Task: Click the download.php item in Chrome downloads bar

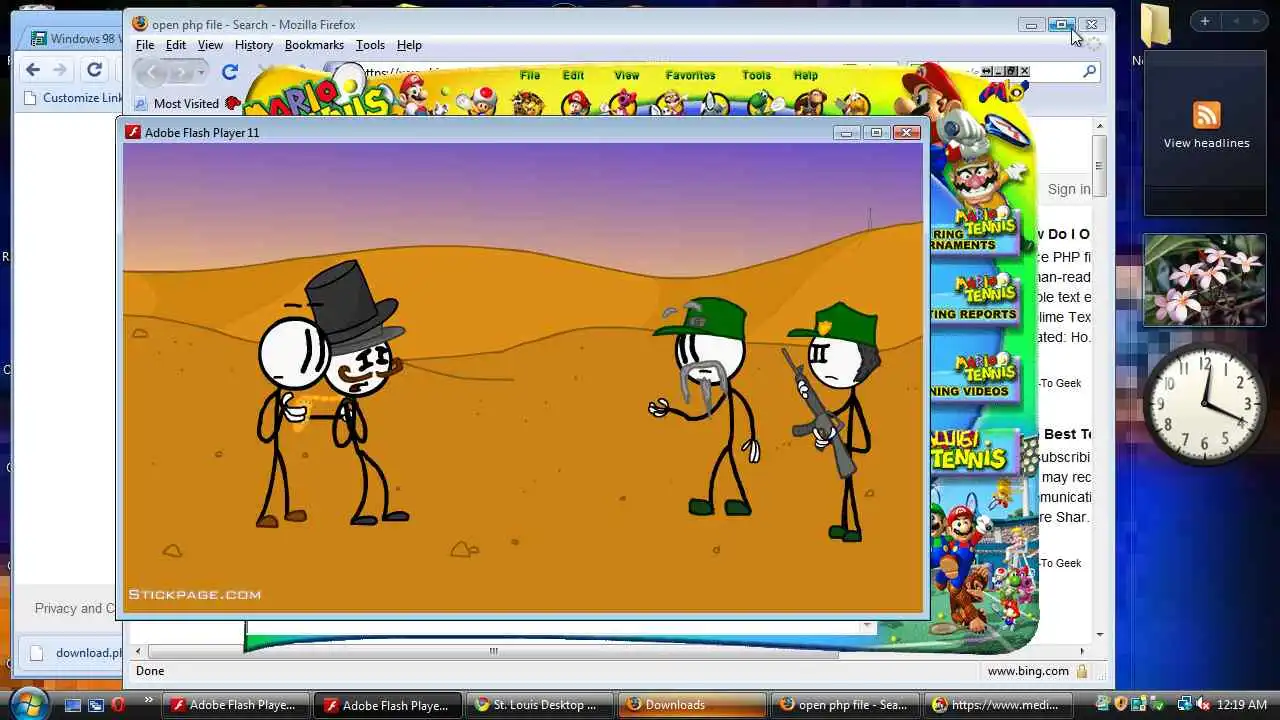Action: pos(75,653)
